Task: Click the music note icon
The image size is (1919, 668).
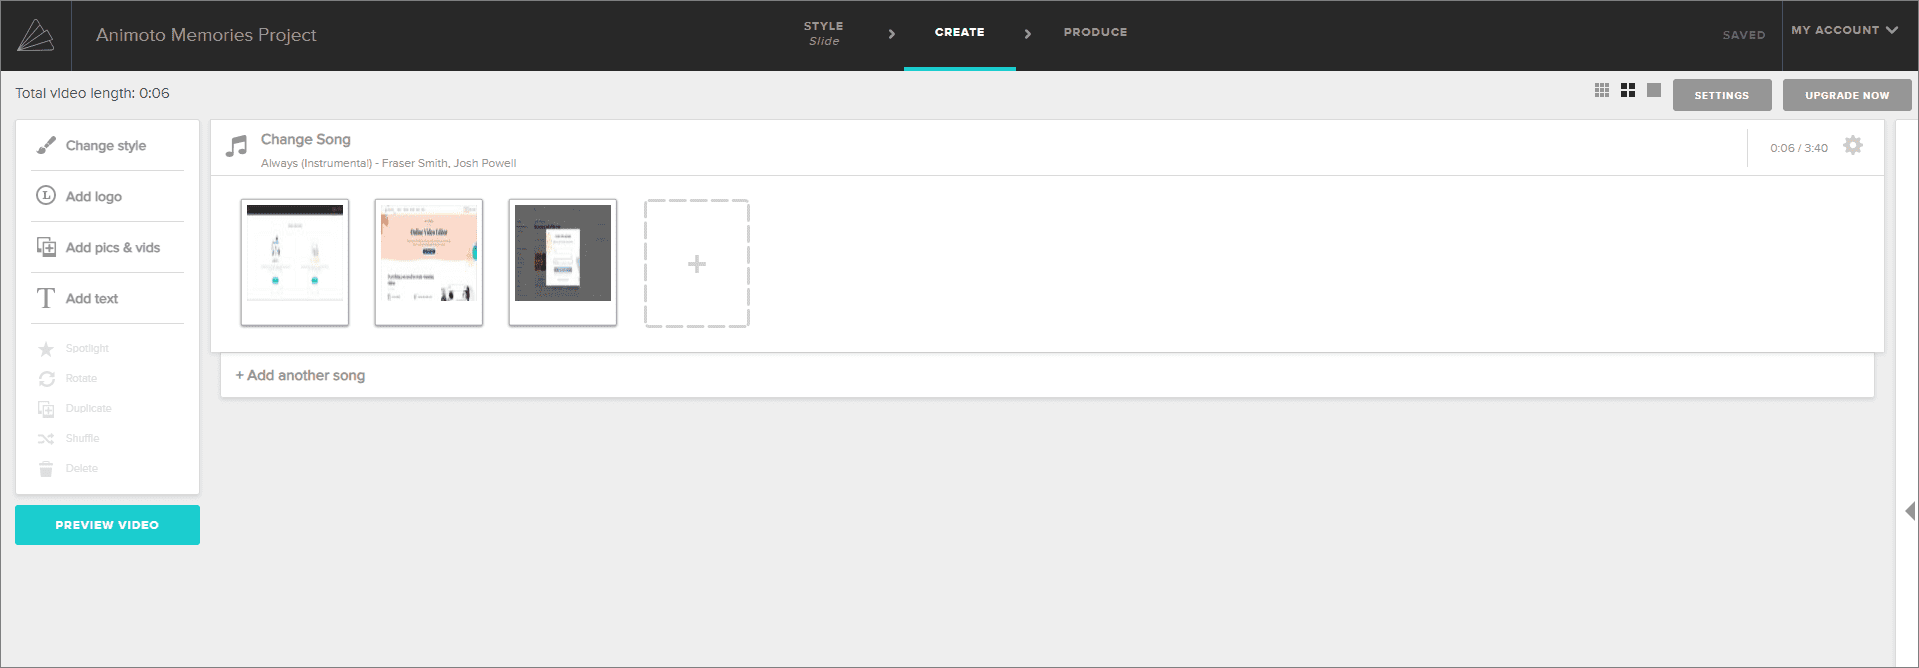Action: (x=237, y=147)
